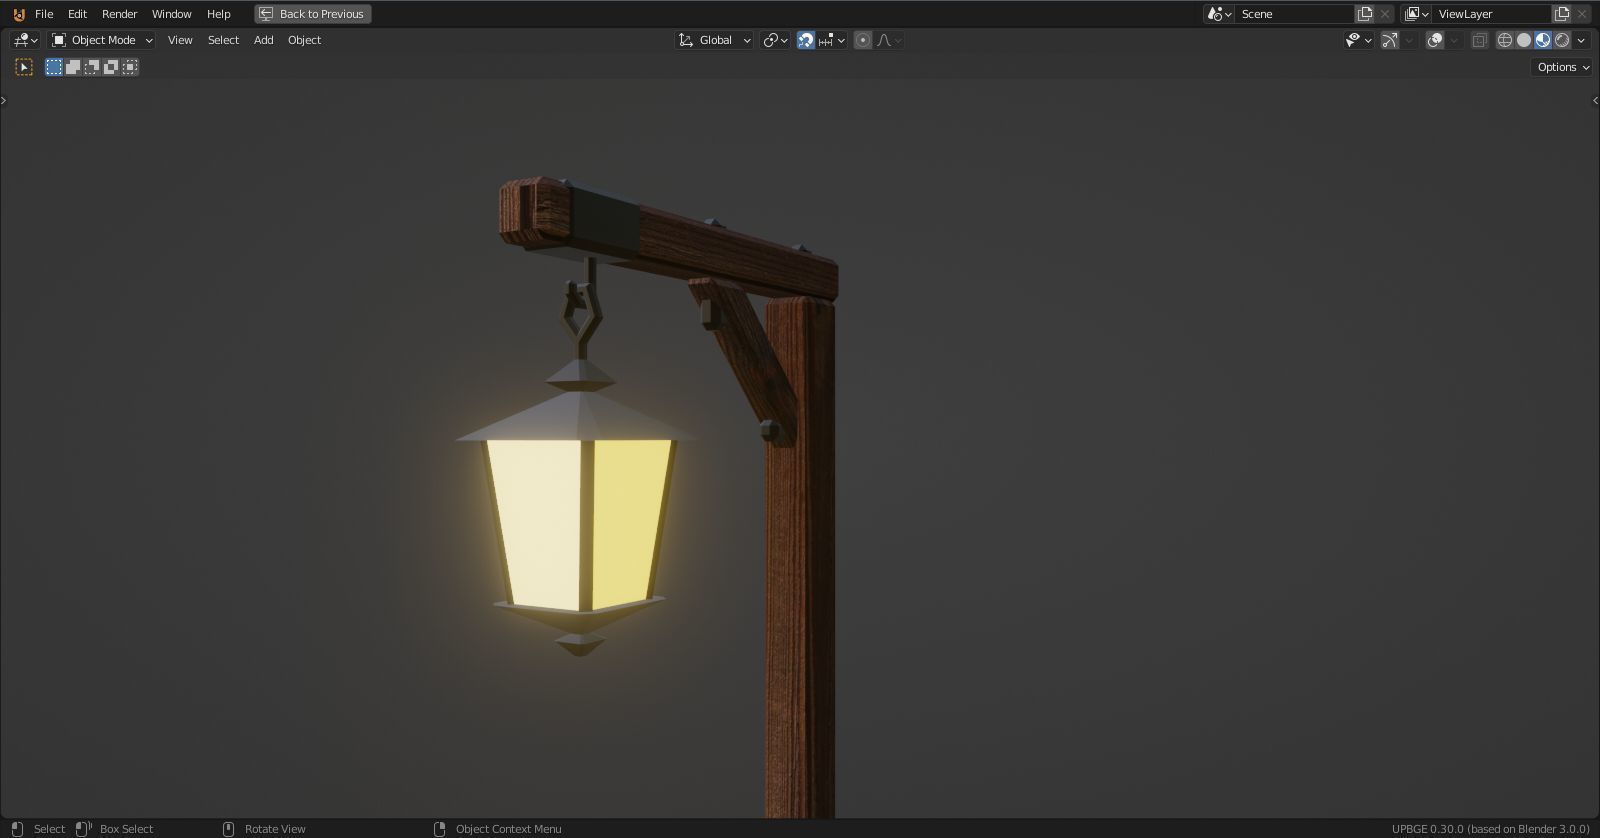This screenshot has width=1600, height=838.
Task: Open the Edit menu
Action: pos(77,14)
